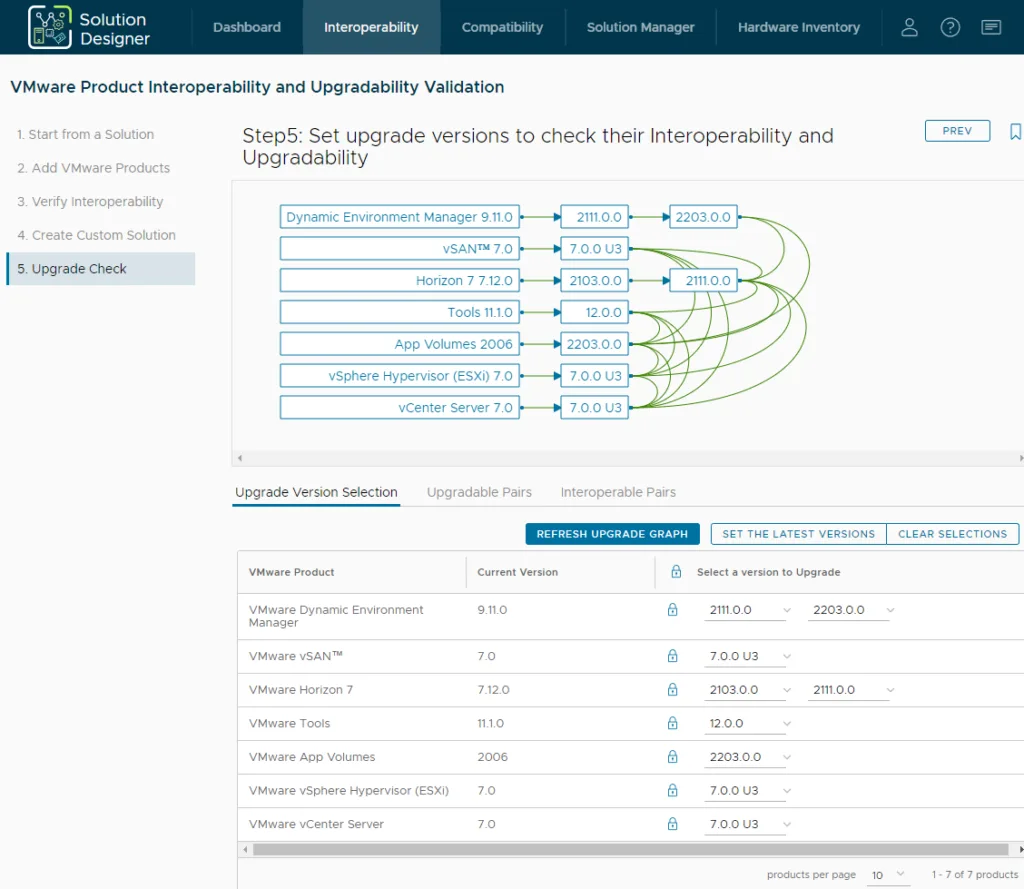Go to the Dashboard menu
This screenshot has width=1024, height=889.
click(x=247, y=27)
